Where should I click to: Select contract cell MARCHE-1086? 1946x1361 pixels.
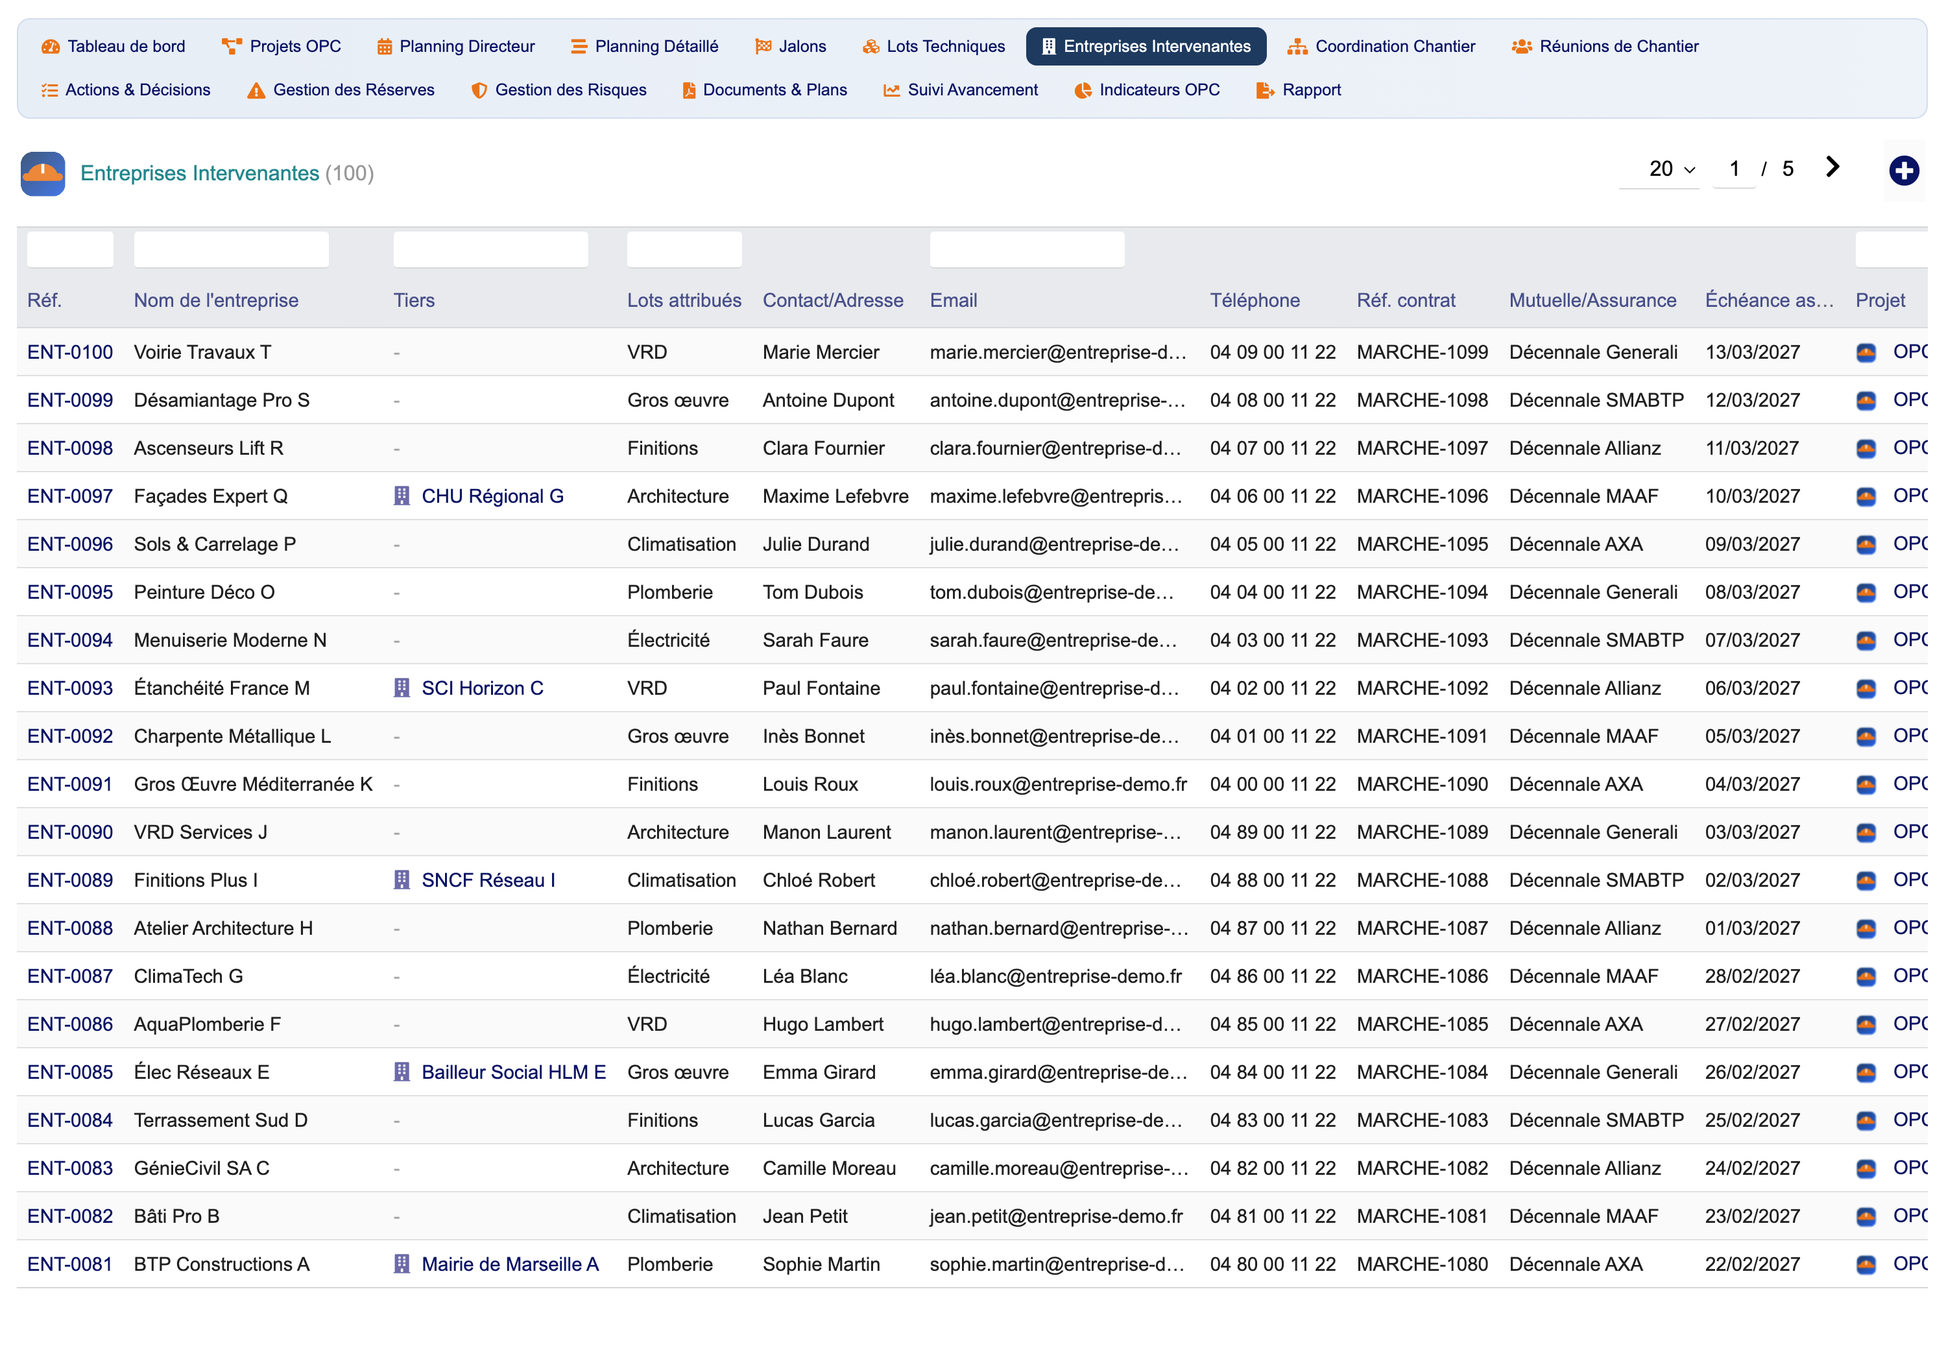click(1422, 976)
